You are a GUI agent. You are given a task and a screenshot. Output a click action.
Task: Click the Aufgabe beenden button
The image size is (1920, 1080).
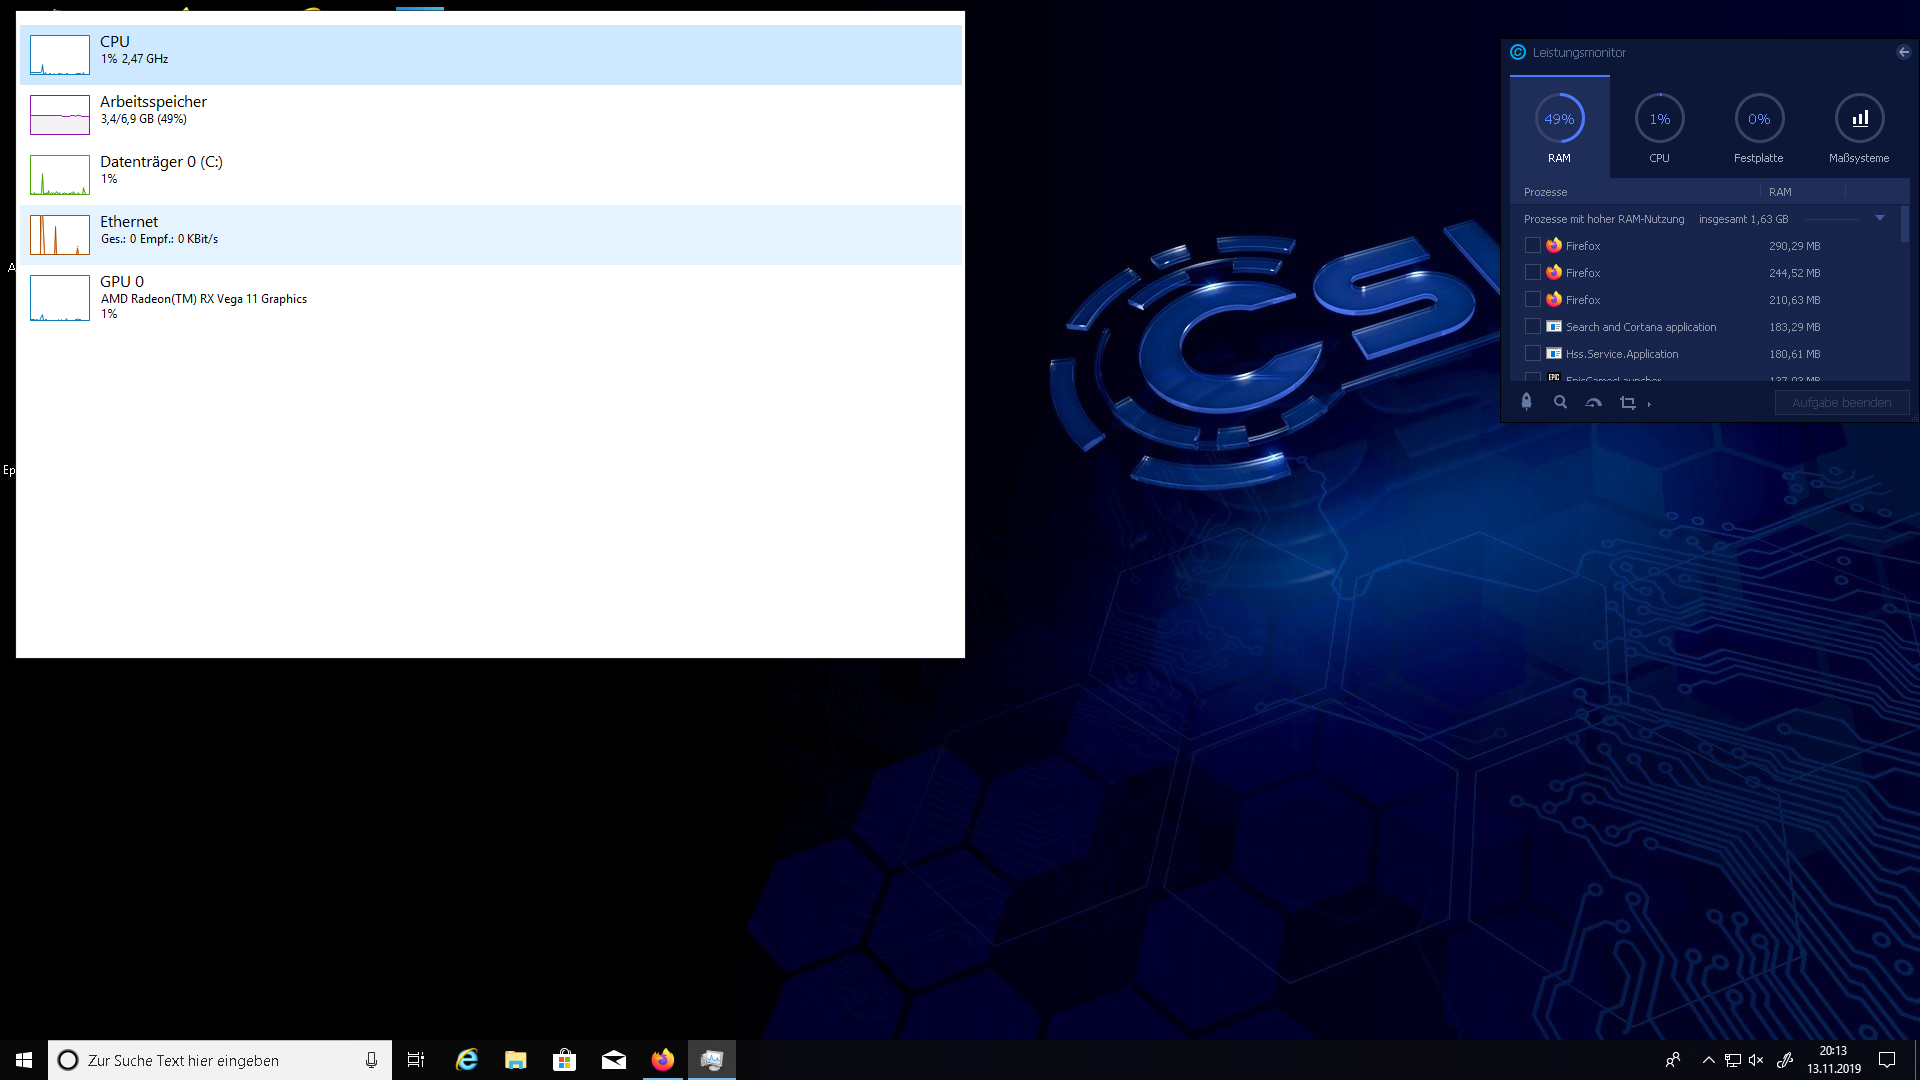pyautogui.click(x=1841, y=402)
